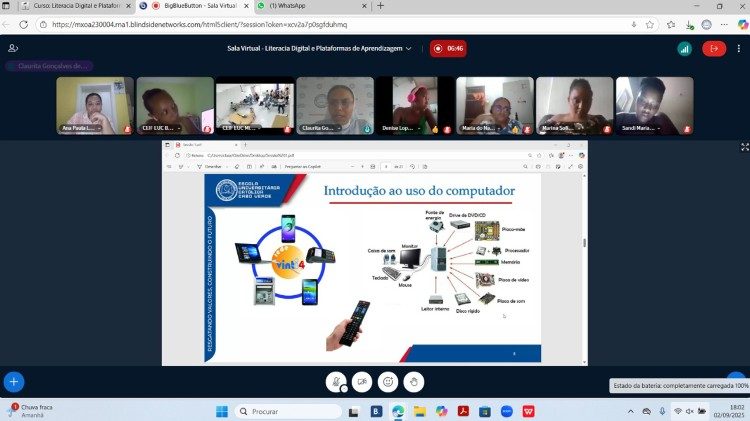Unmute the microphone
Viewport: 750px width, 421px height.
click(x=338, y=381)
